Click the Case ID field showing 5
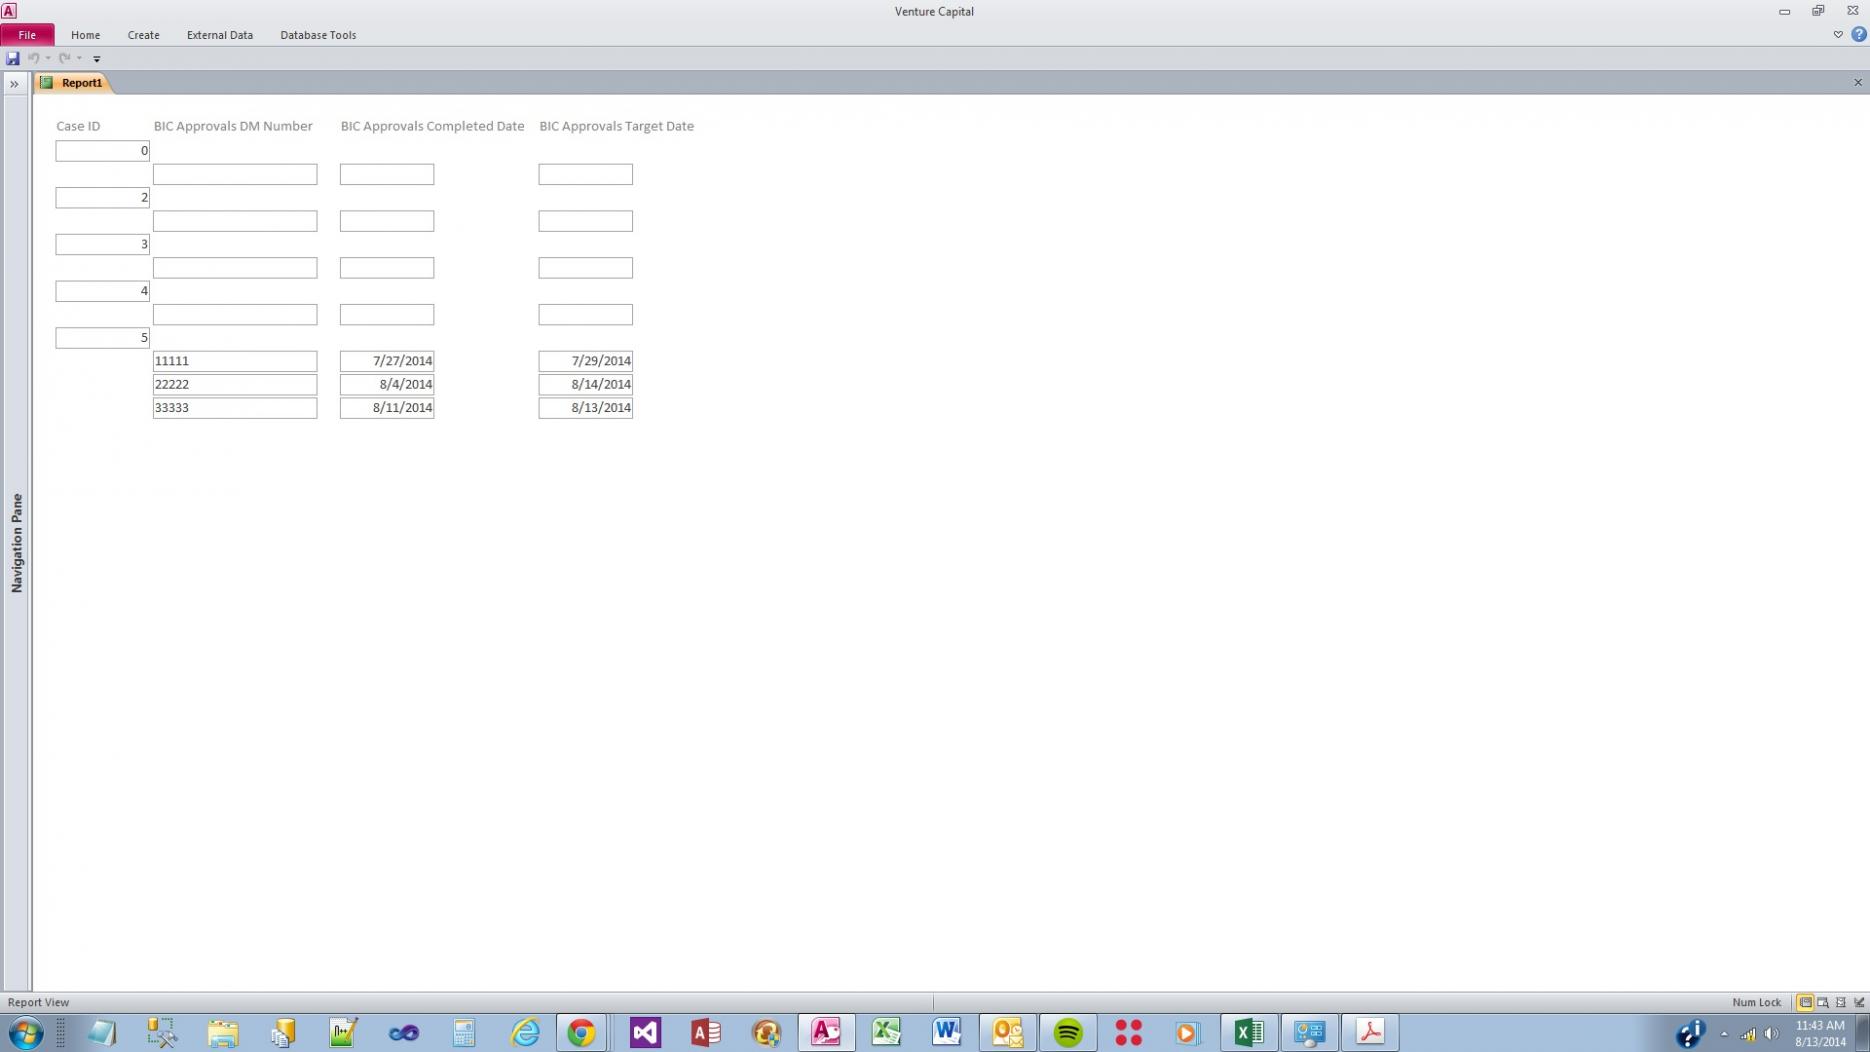 point(102,338)
